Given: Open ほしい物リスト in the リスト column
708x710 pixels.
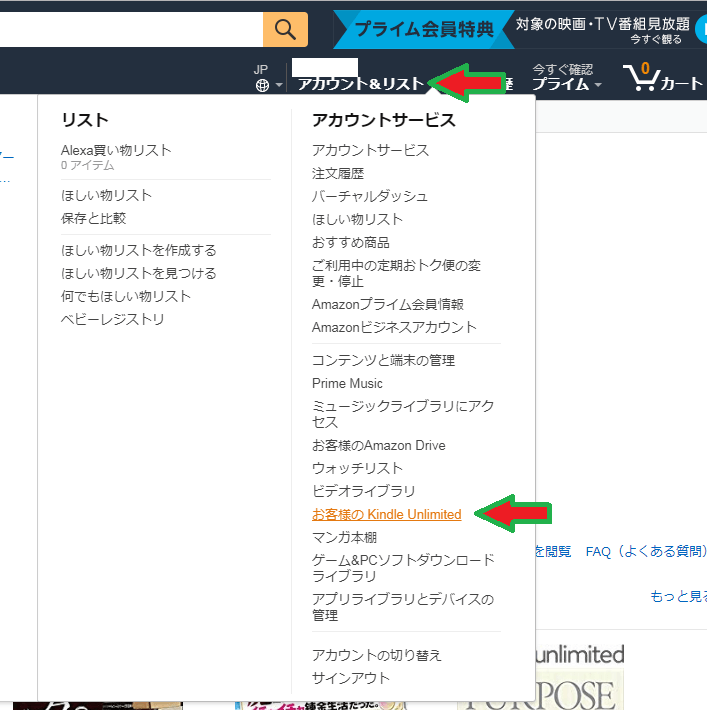Looking at the screenshot, I should [x=106, y=195].
